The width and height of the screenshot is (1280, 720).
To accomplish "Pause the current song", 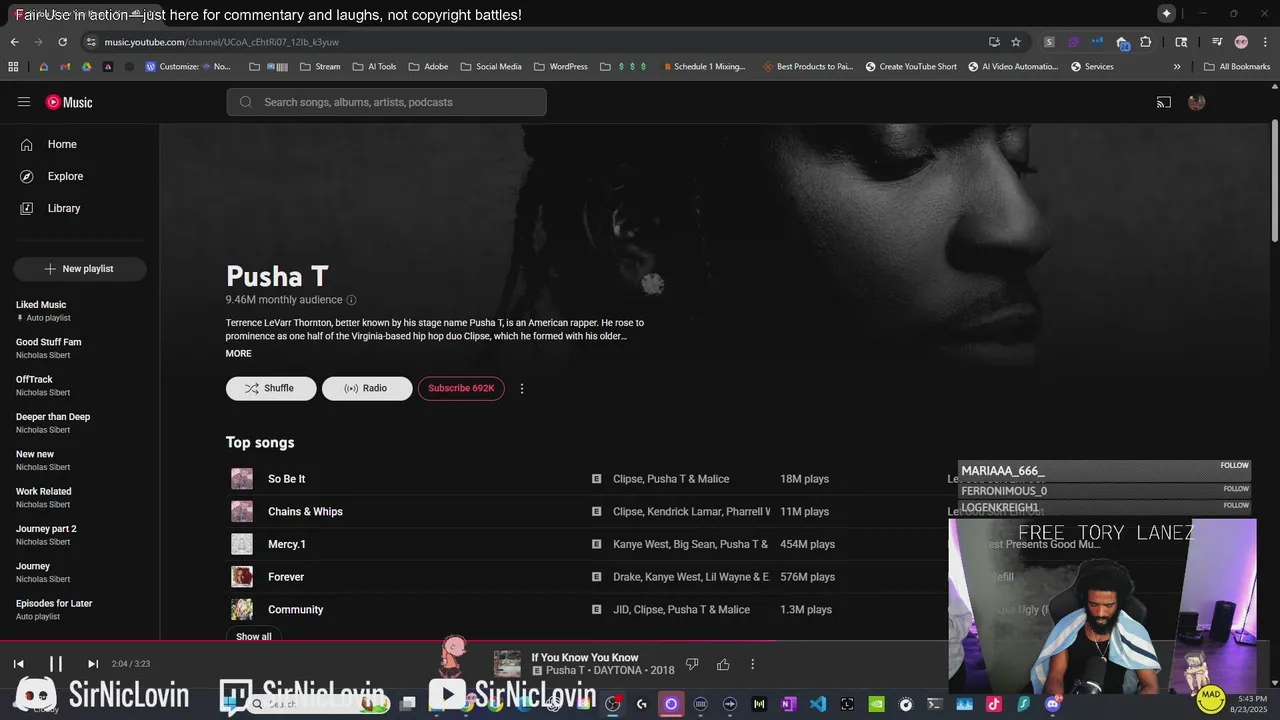I will click(x=56, y=663).
